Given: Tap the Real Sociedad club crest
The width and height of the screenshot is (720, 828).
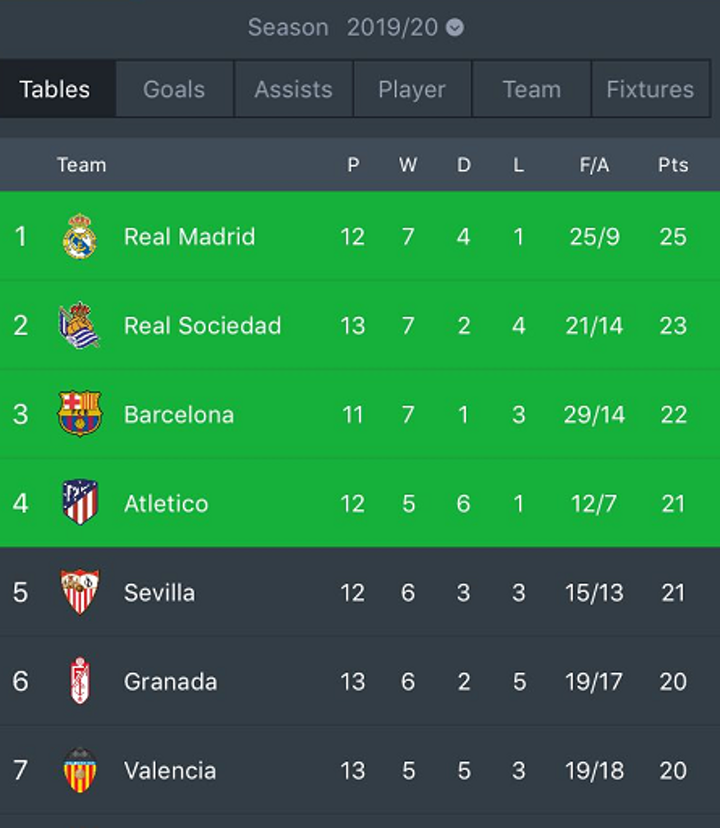Looking at the screenshot, I should click(x=79, y=325).
